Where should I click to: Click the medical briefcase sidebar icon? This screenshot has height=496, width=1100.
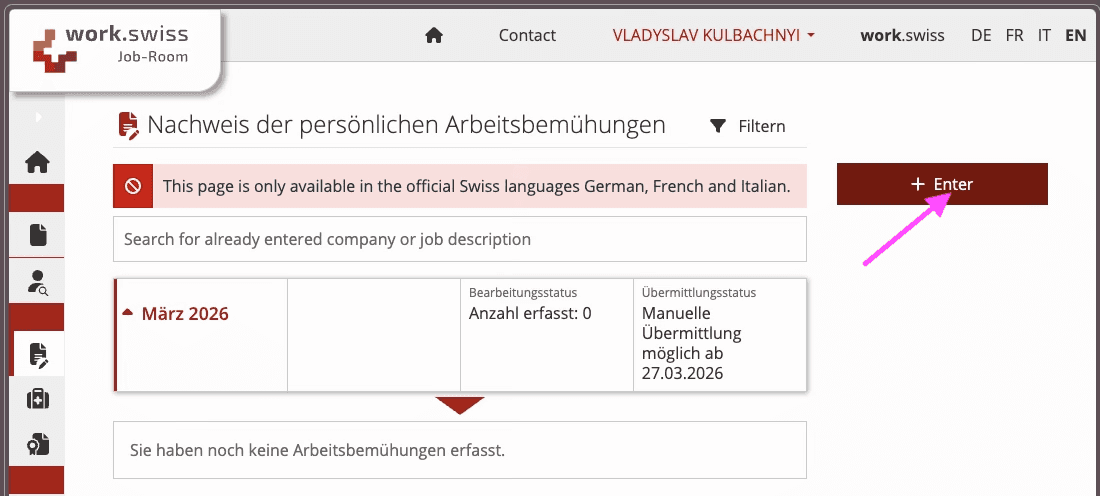click(x=37, y=399)
